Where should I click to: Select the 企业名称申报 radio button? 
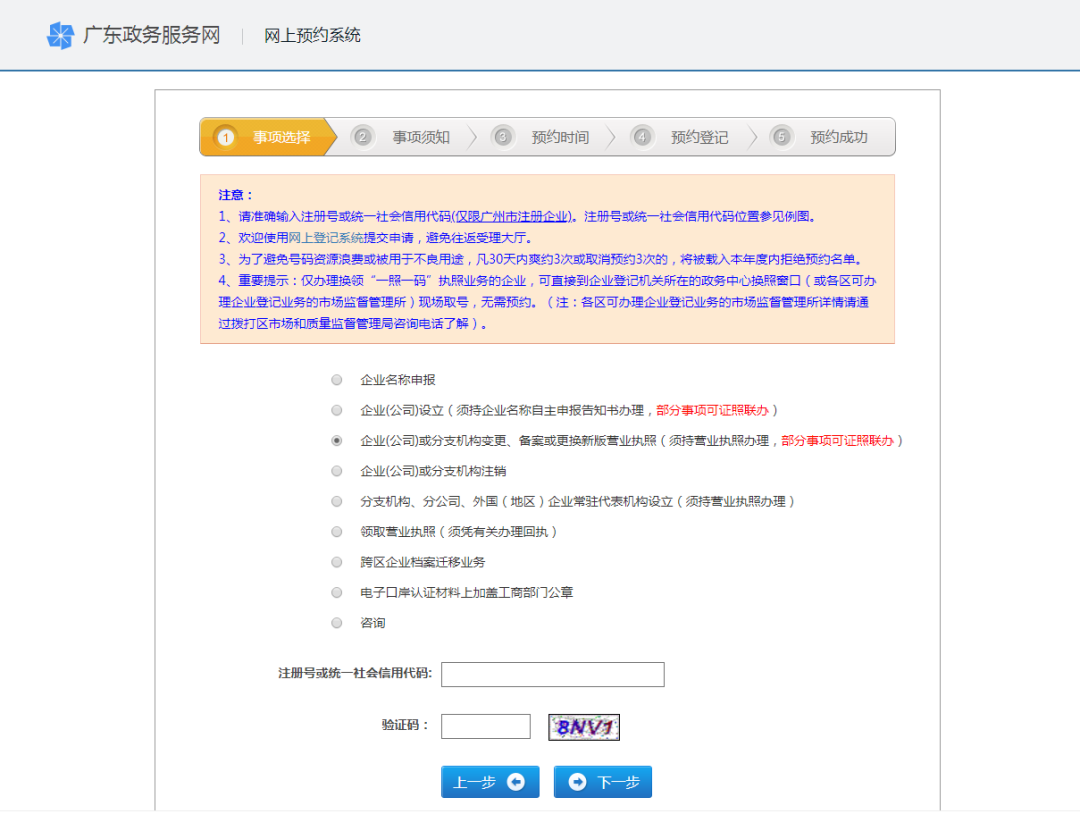point(337,379)
